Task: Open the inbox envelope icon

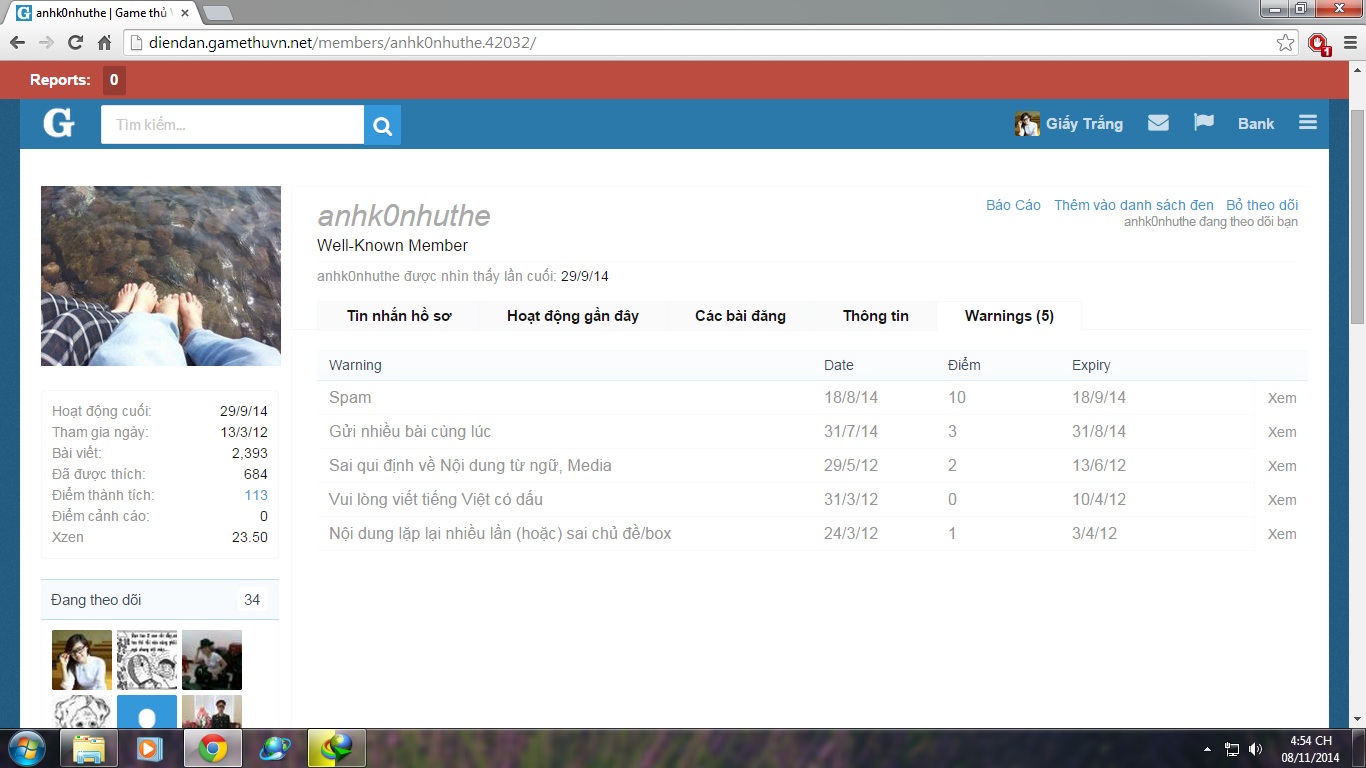Action: [1158, 123]
